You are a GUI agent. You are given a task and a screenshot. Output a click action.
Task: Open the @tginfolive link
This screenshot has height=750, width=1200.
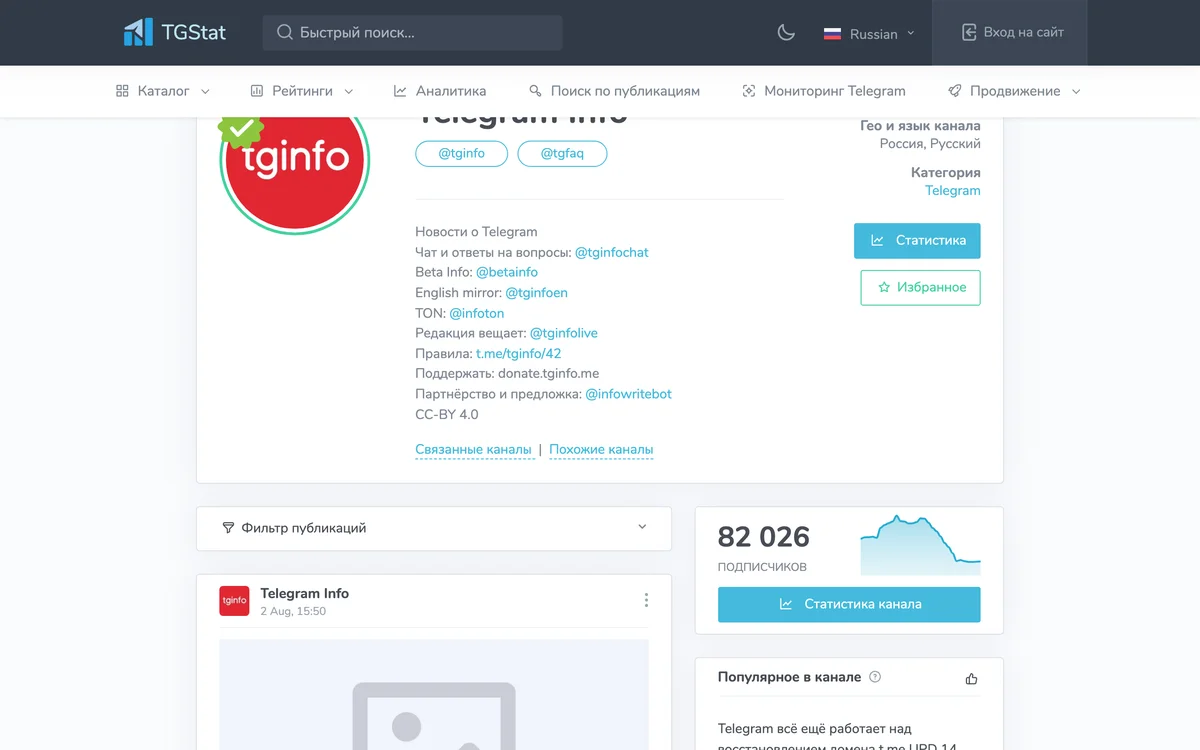click(564, 333)
